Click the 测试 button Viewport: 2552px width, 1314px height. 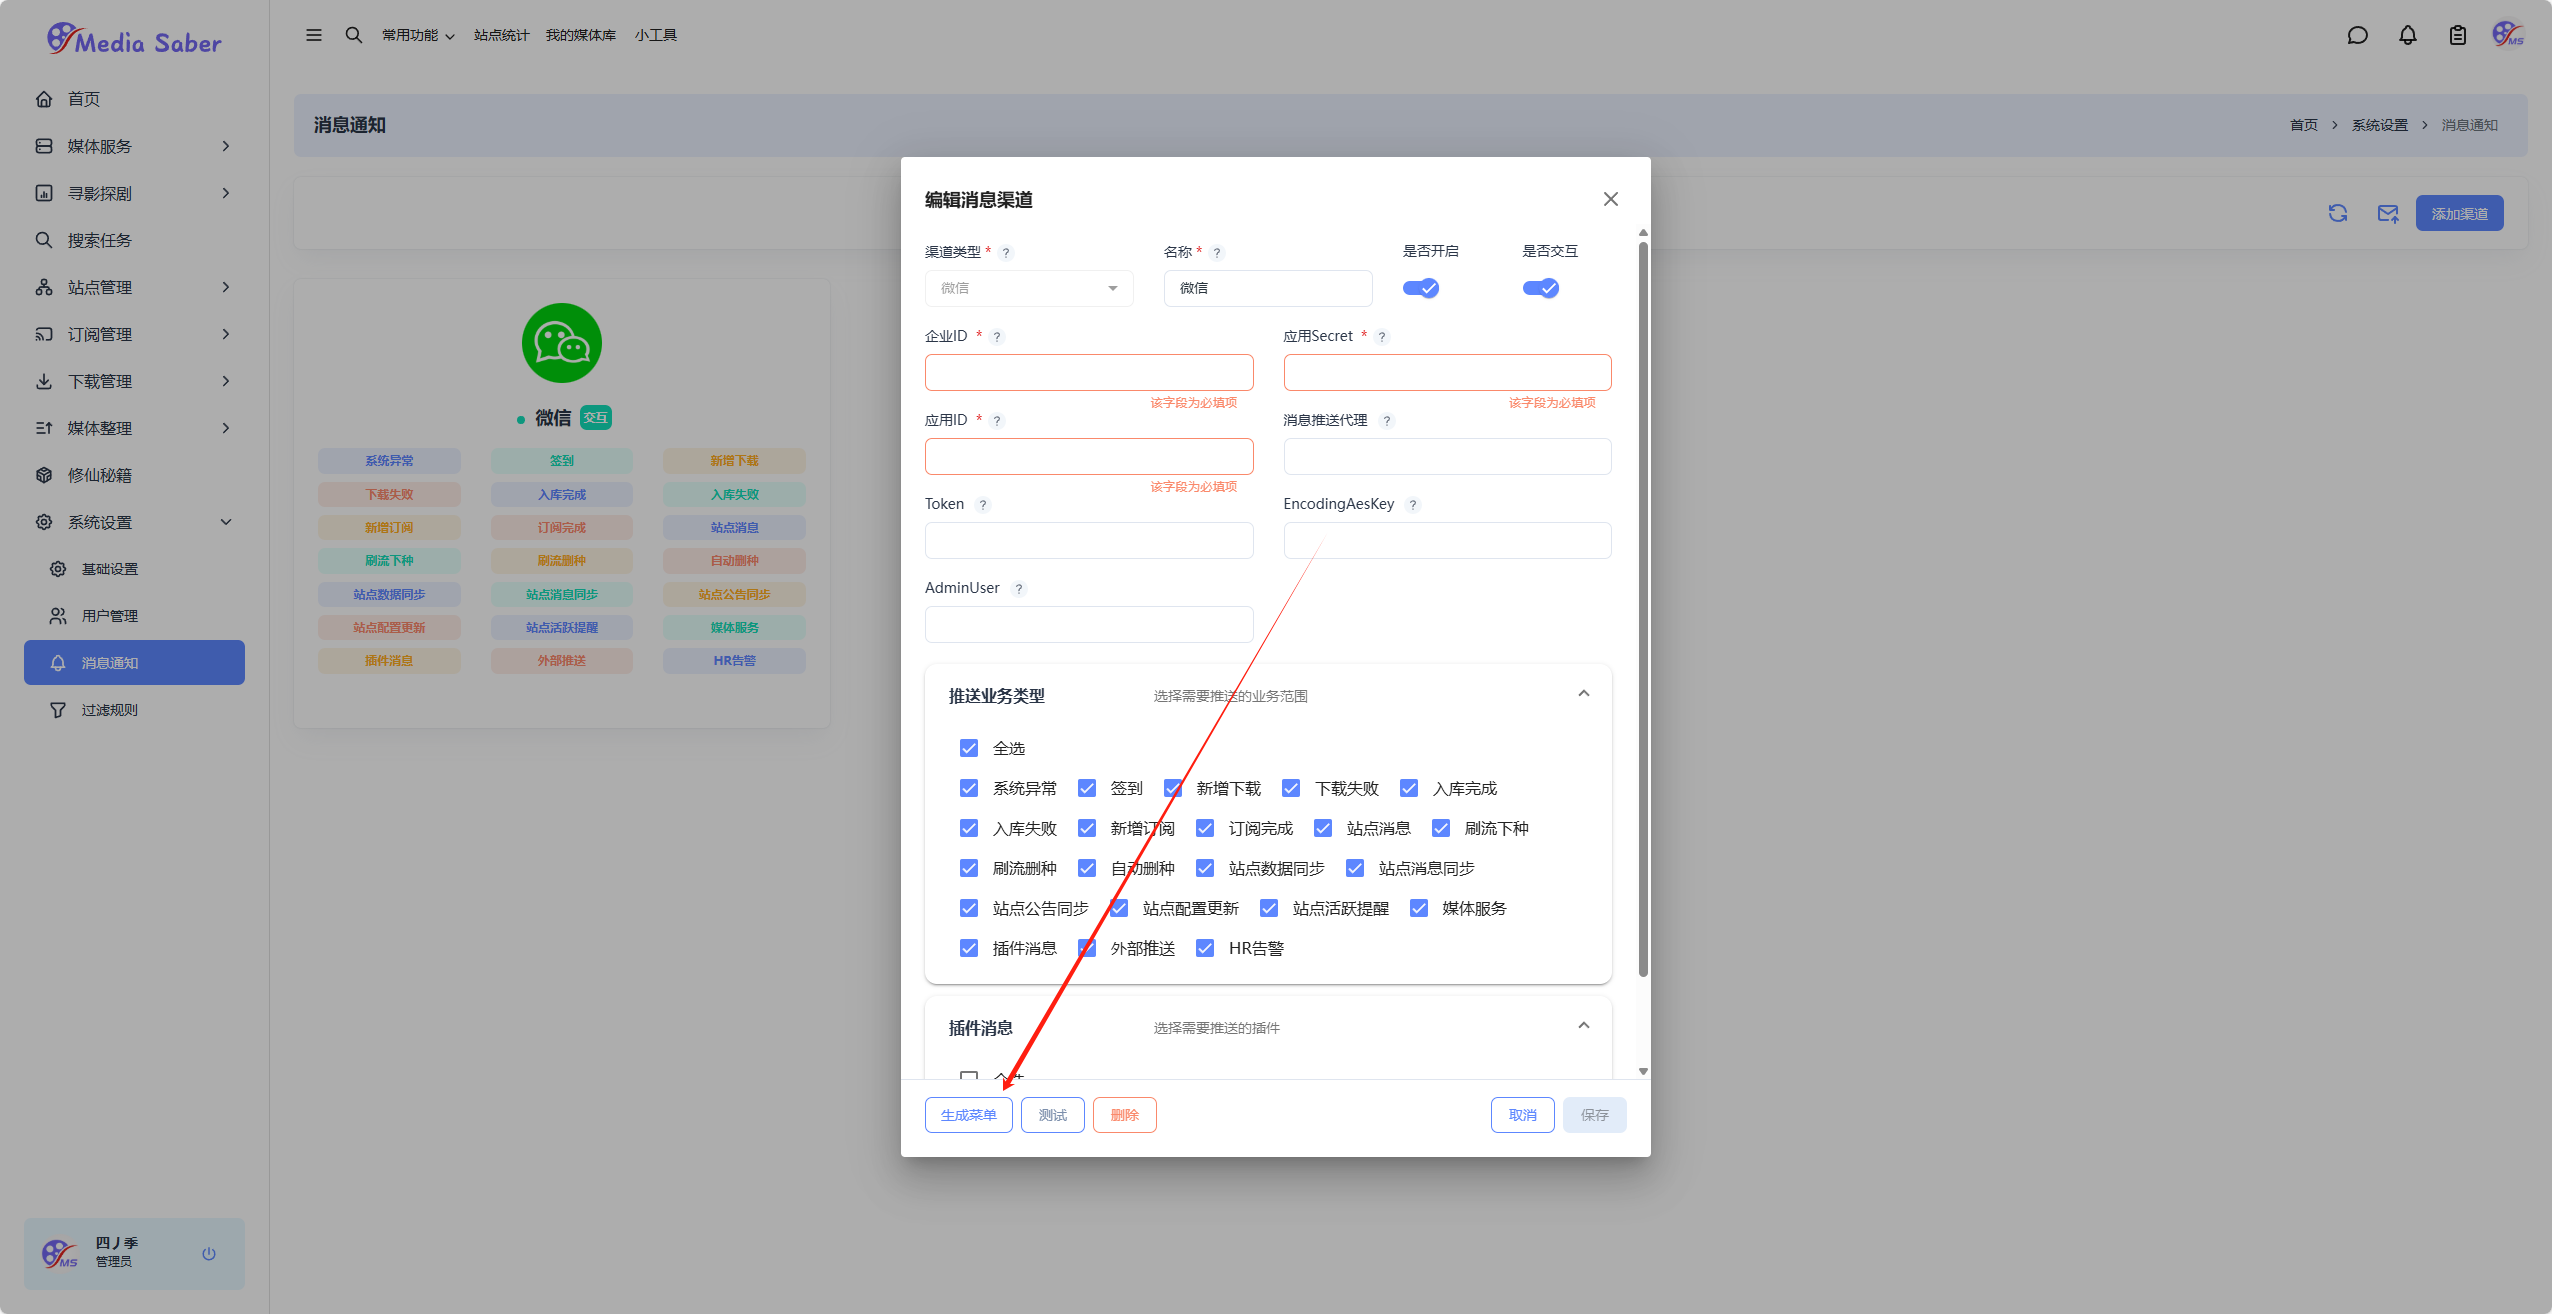(x=1052, y=1115)
